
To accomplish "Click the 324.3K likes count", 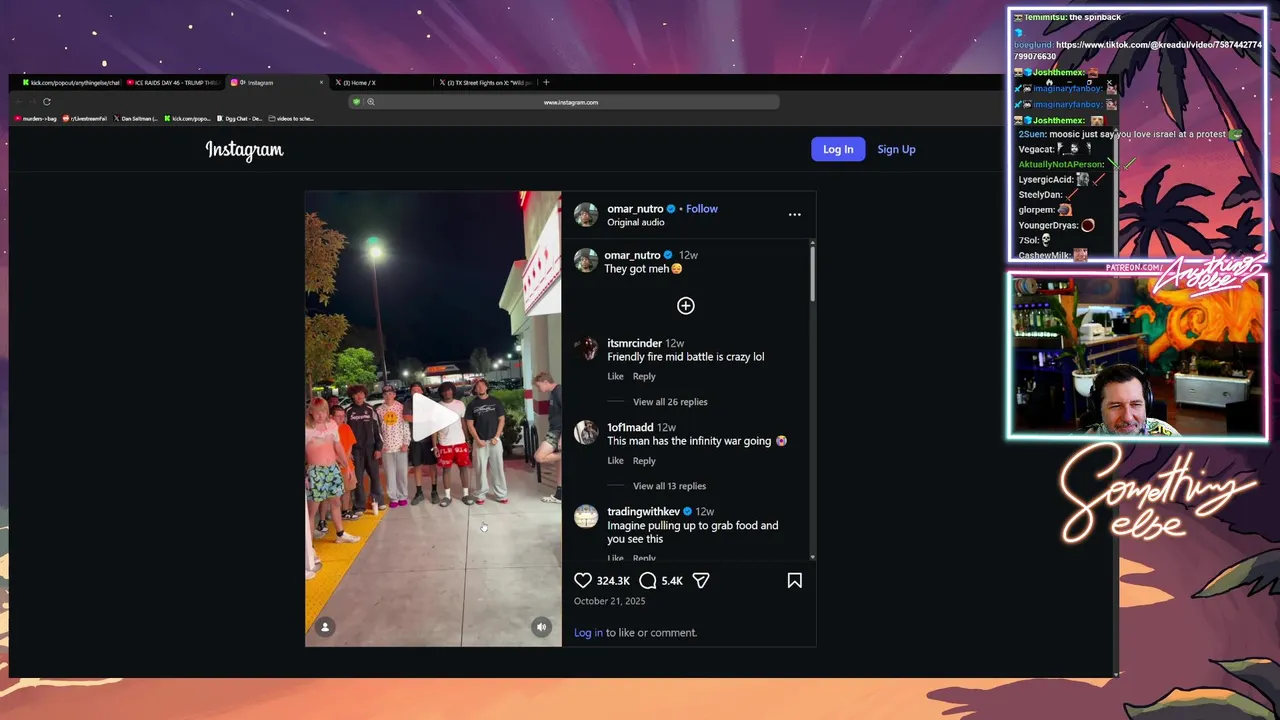I will (x=613, y=581).
